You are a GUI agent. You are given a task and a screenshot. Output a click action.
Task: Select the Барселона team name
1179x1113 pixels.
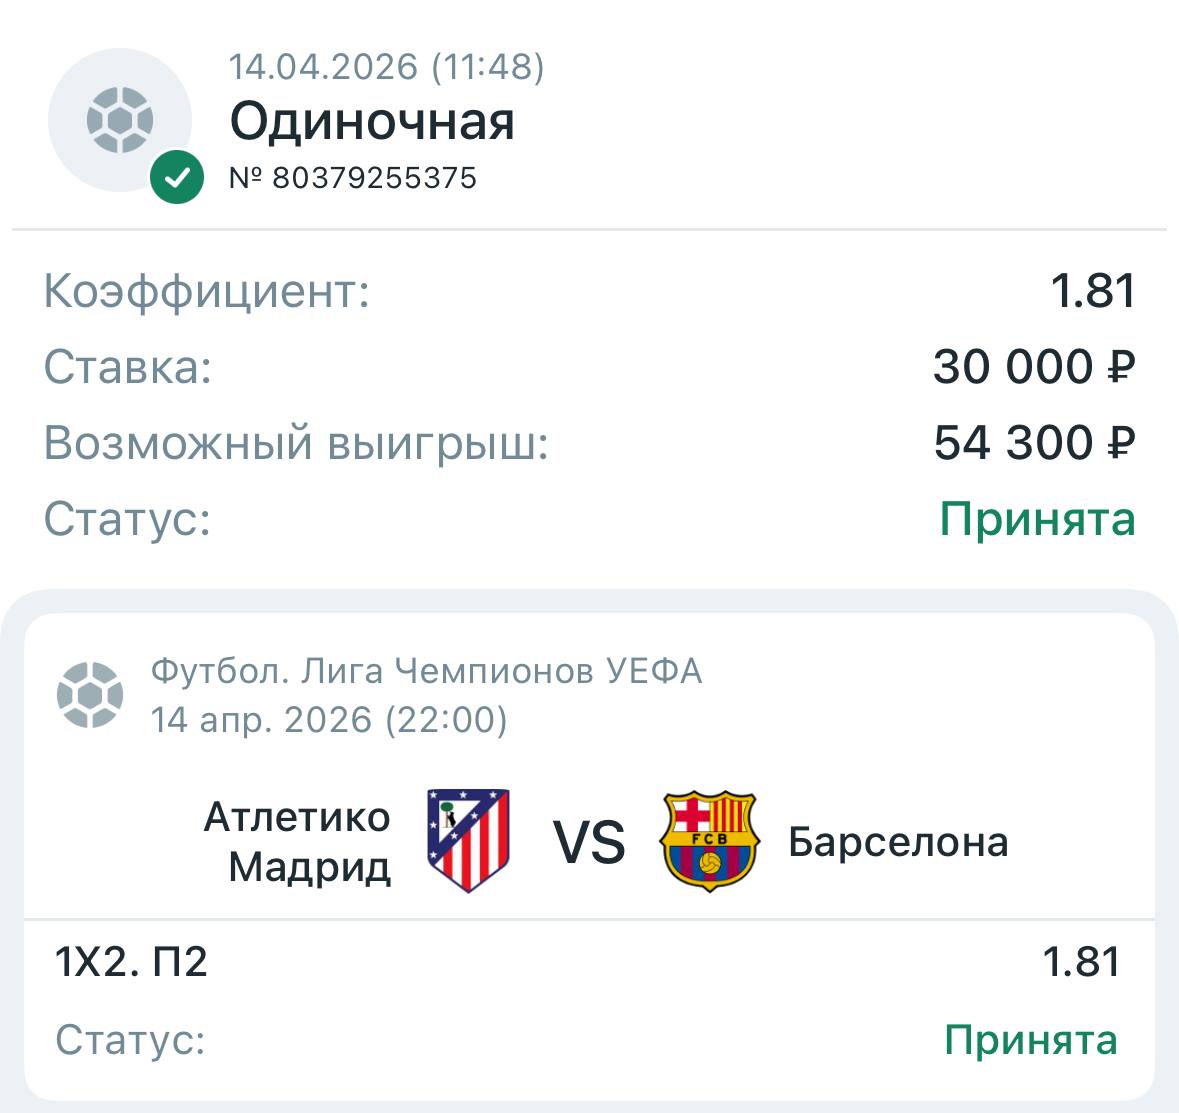(x=898, y=842)
